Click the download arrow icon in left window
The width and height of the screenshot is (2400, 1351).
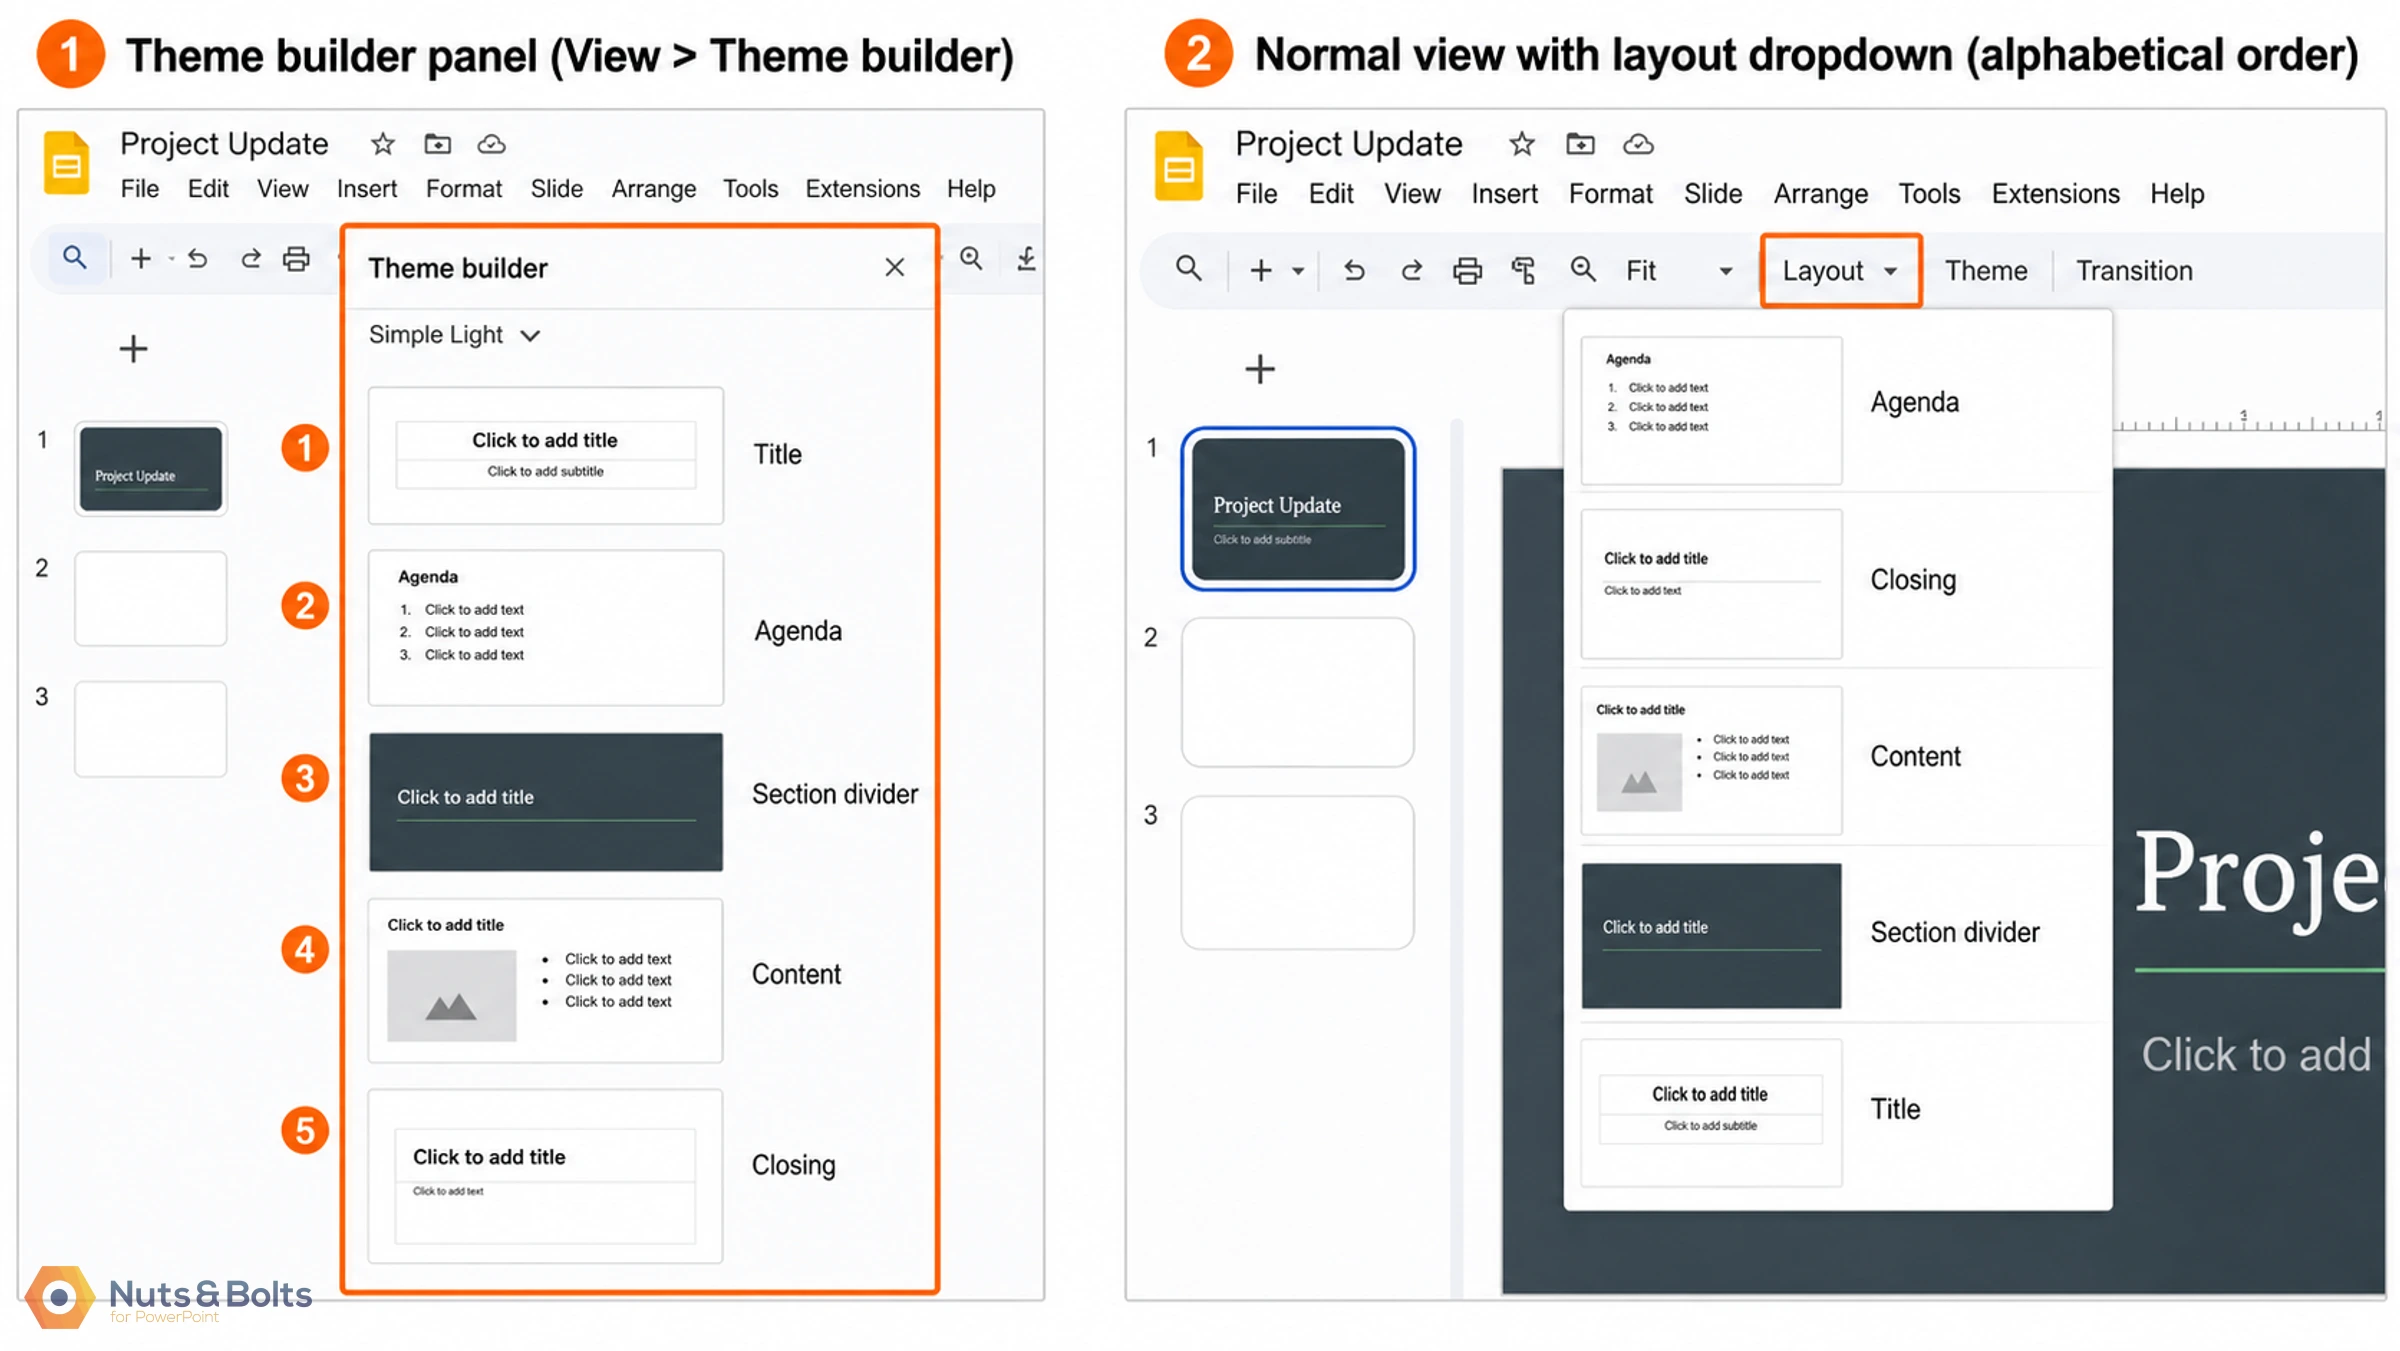click(x=1027, y=259)
